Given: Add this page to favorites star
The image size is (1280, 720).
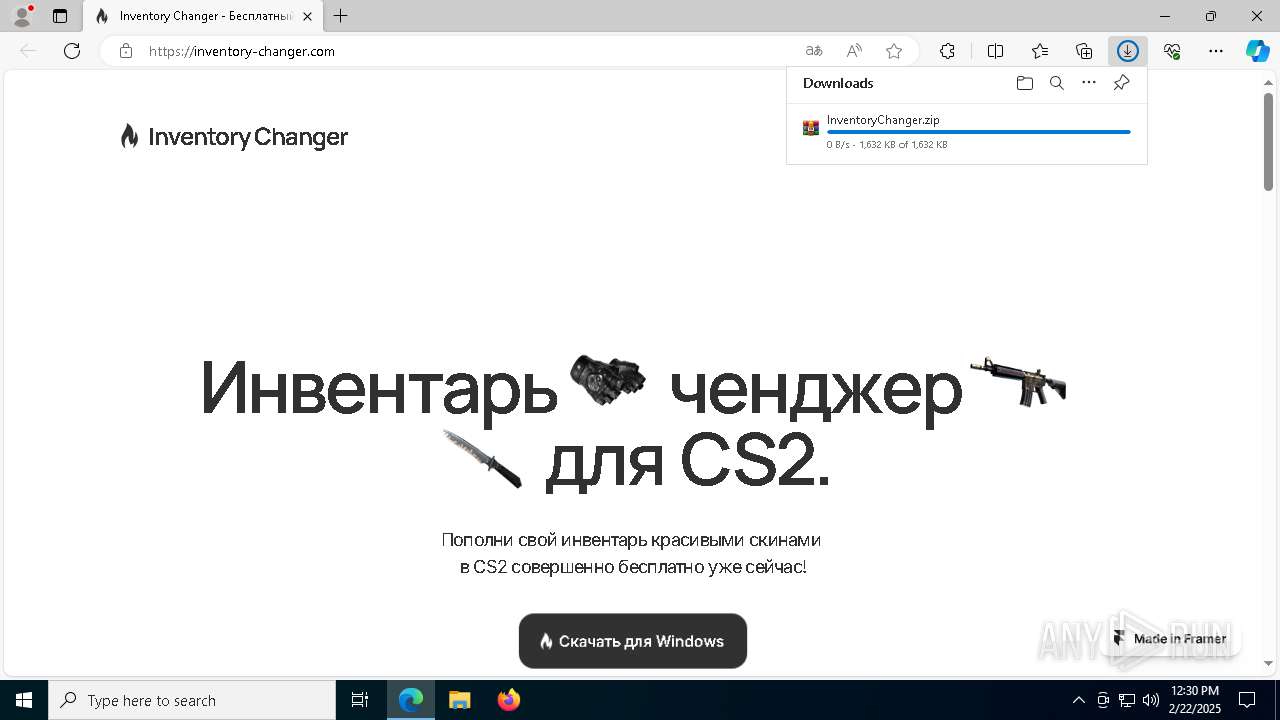Looking at the screenshot, I should point(894,51).
